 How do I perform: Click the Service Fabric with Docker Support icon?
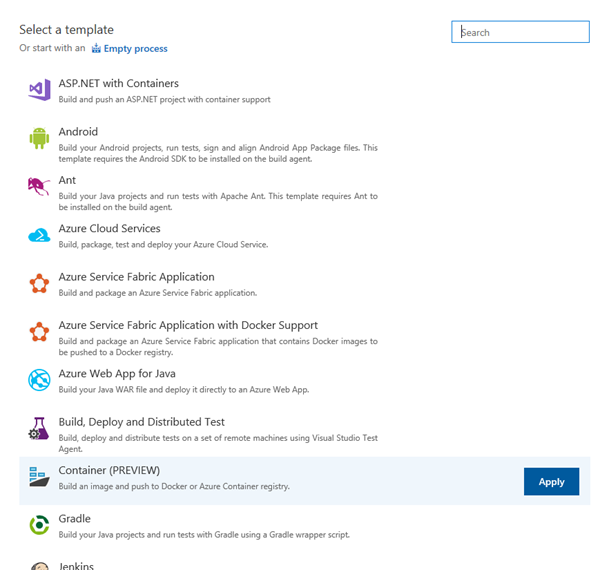coord(39,332)
